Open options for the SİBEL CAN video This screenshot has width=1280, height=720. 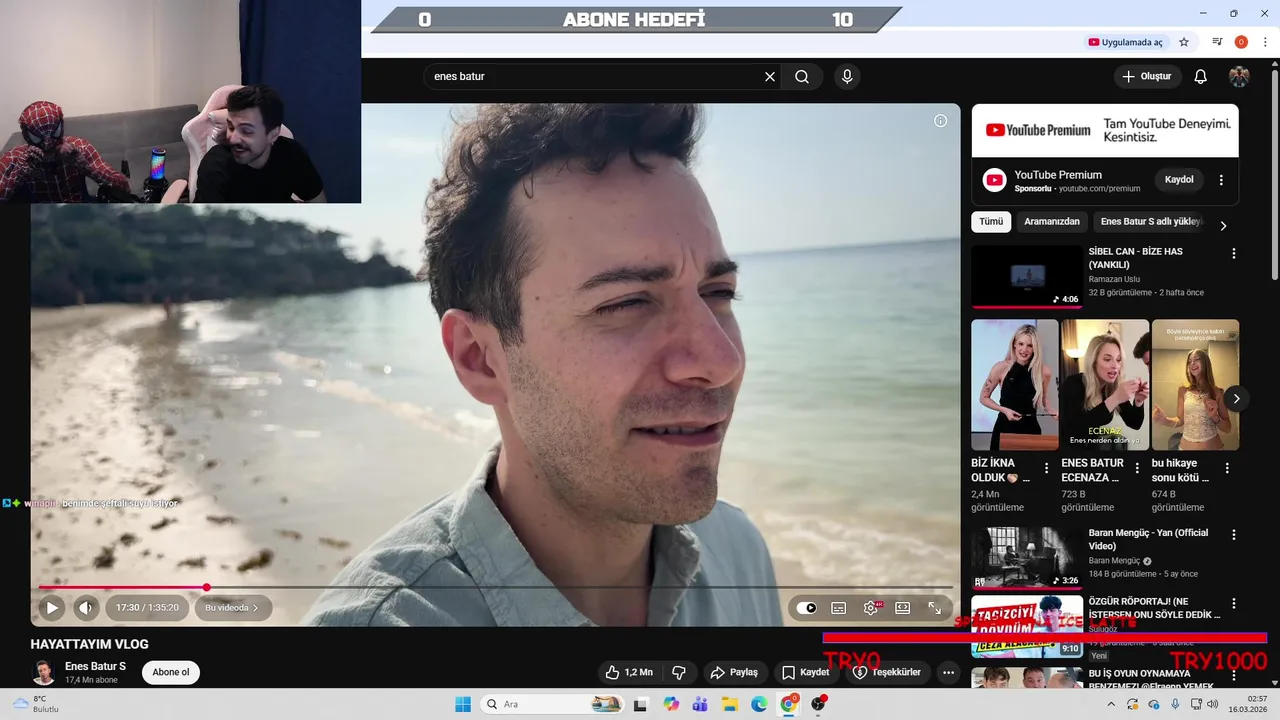point(1233,254)
